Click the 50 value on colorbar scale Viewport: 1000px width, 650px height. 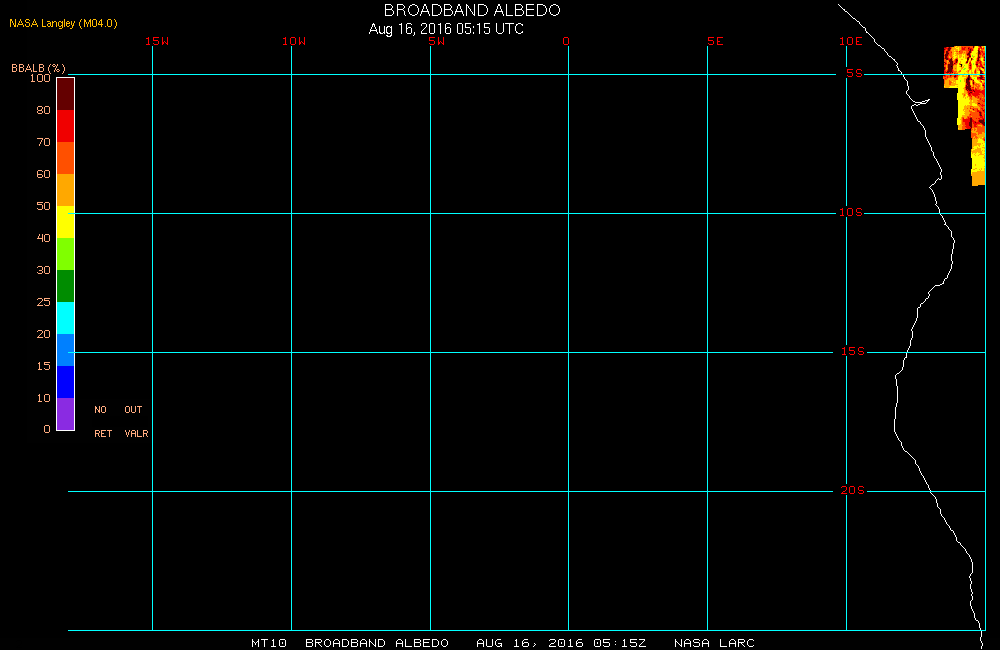point(43,205)
